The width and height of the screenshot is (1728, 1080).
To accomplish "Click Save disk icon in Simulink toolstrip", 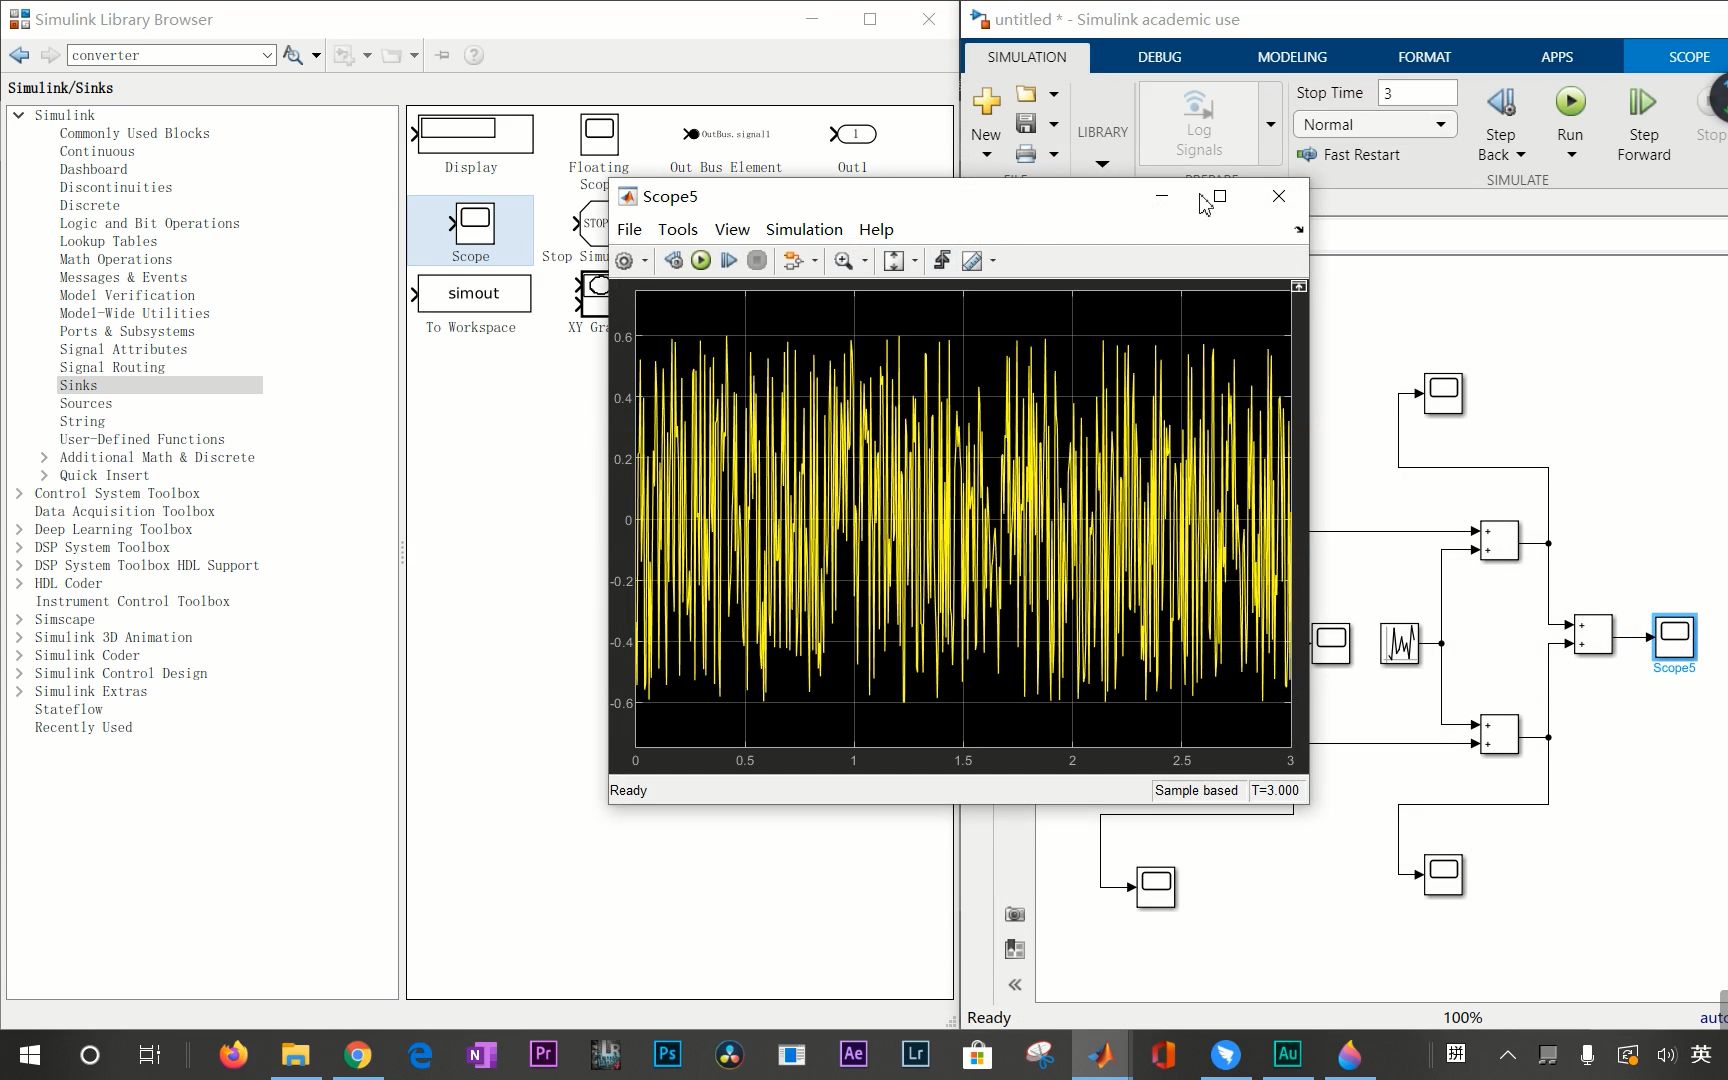I will click(1026, 123).
